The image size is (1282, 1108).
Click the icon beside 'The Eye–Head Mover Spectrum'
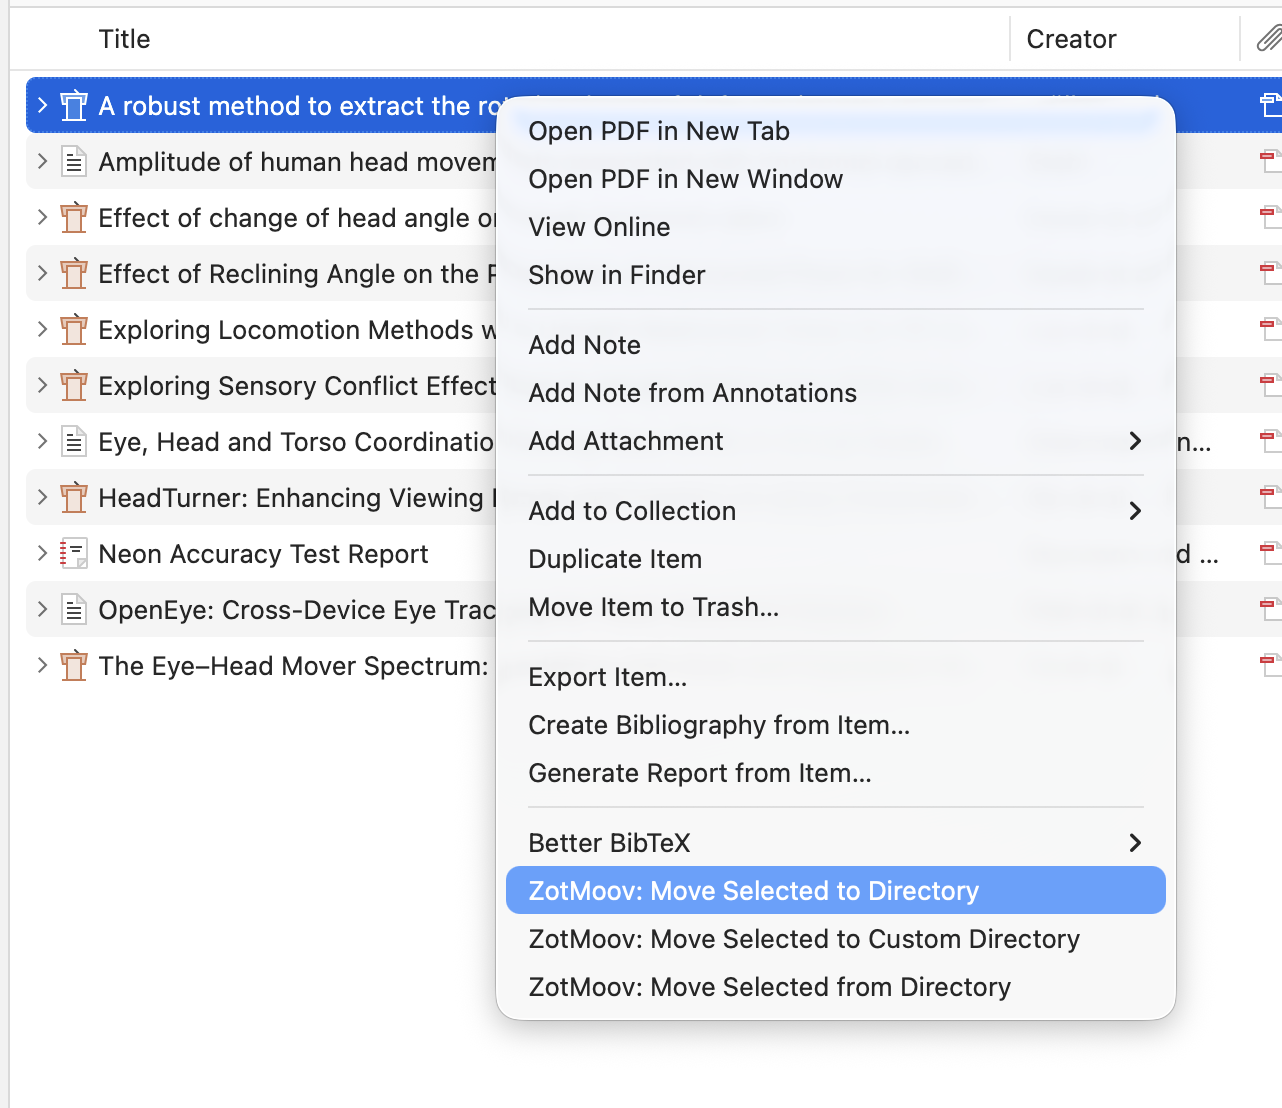(74, 666)
